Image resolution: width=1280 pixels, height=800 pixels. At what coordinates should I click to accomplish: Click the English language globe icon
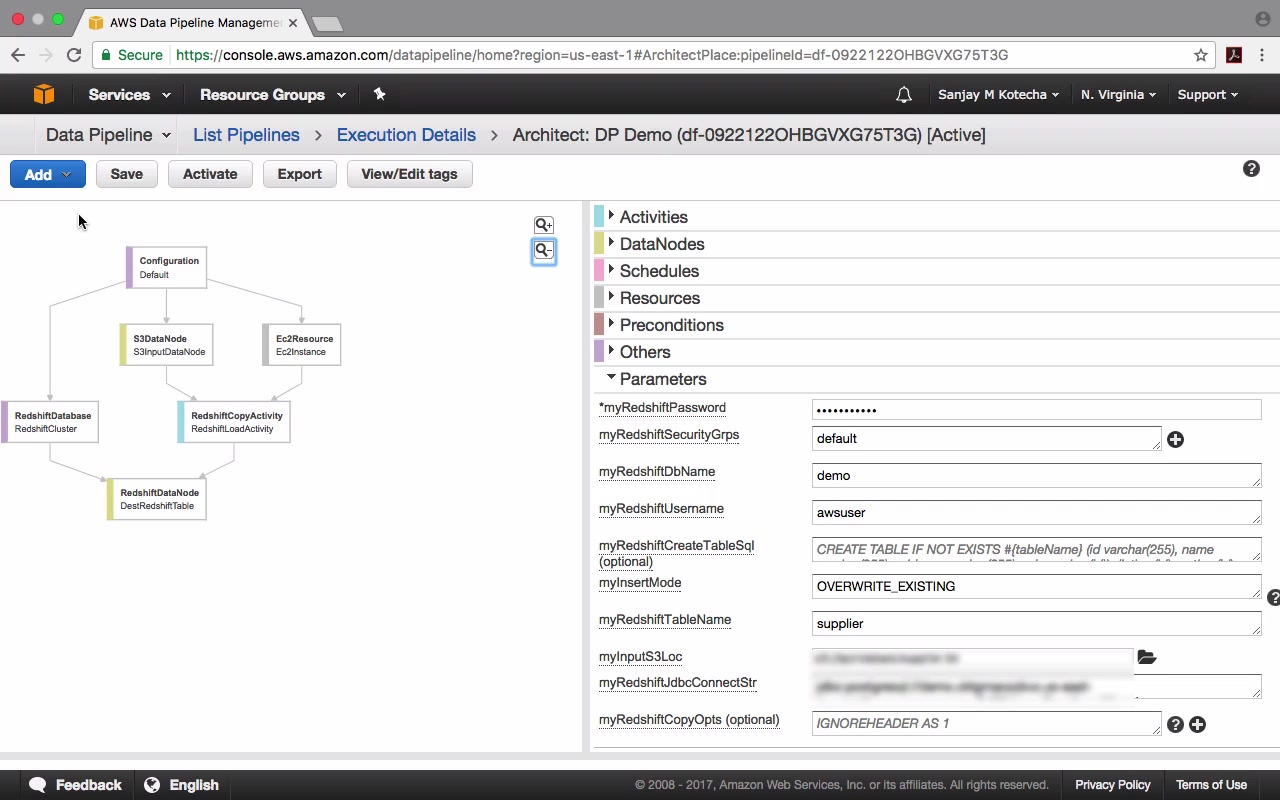[152, 785]
